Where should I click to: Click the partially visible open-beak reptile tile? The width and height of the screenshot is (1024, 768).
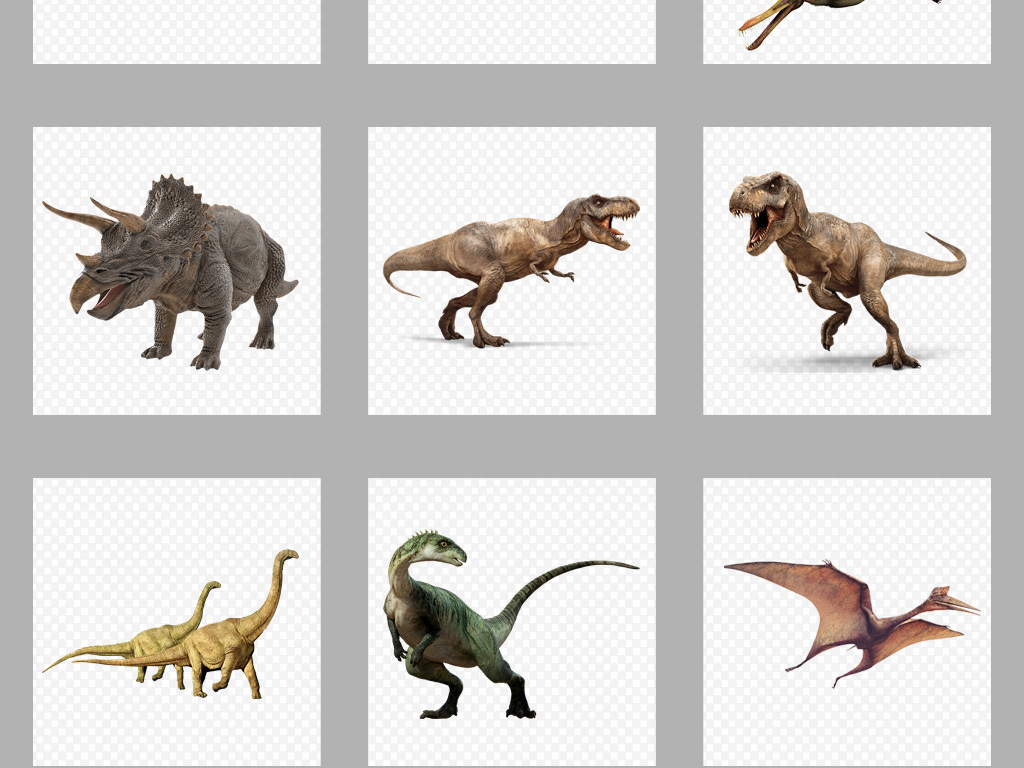[846, 30]
